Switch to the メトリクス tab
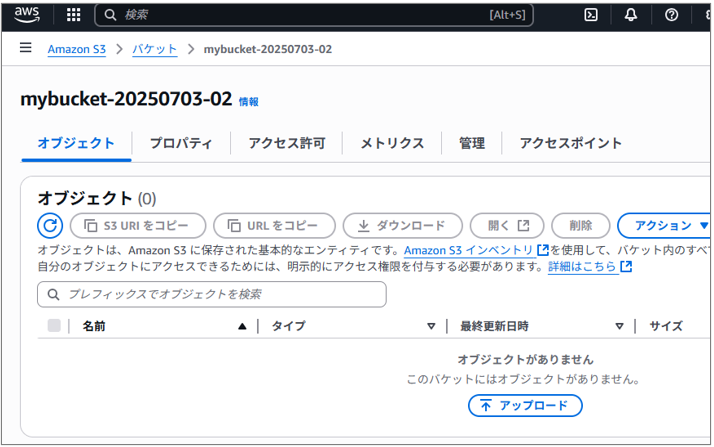 (392, 143)
